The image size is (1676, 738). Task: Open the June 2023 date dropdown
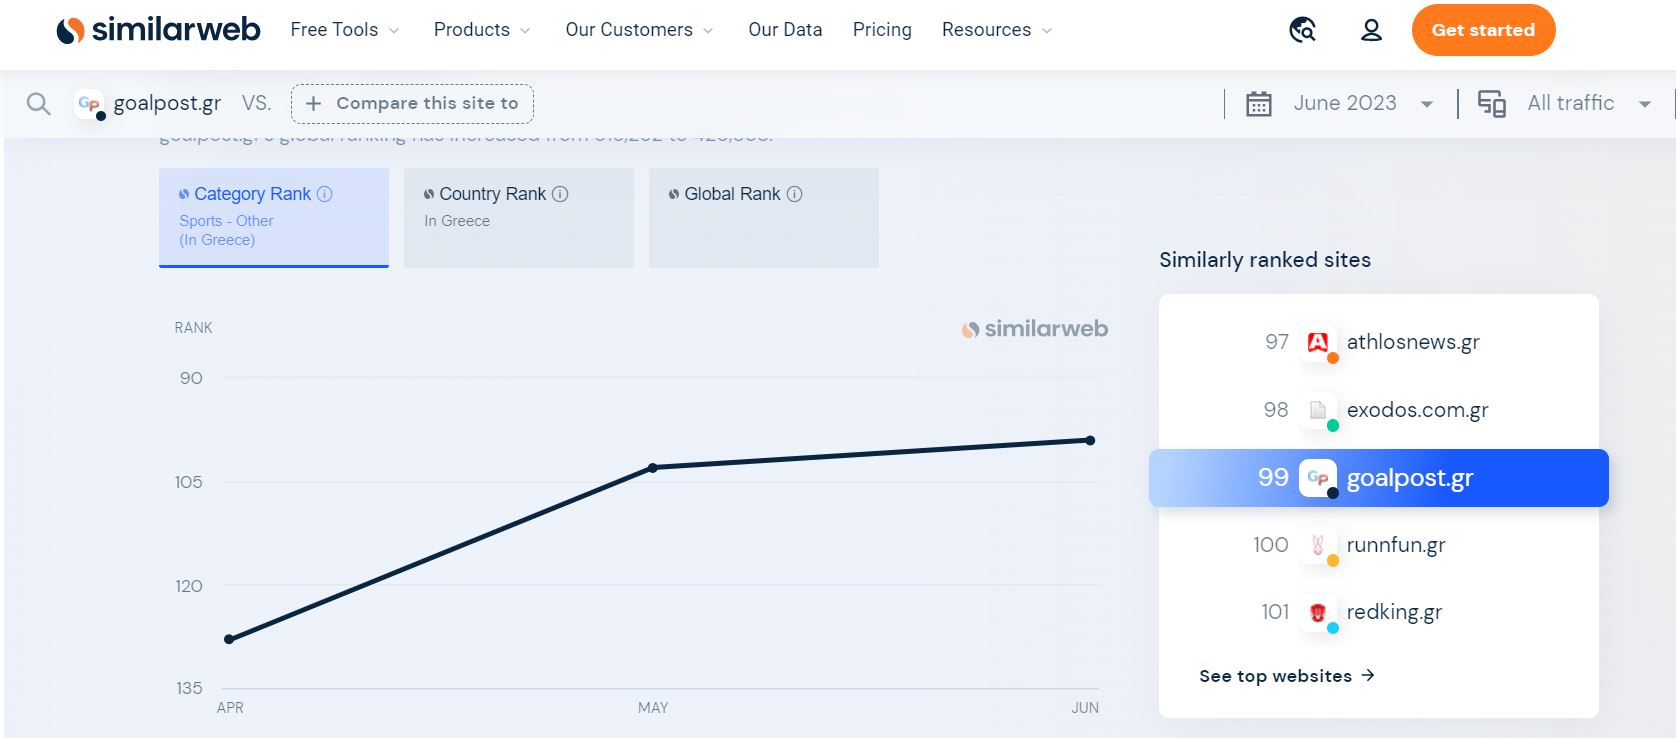[x=1363, y=103]
